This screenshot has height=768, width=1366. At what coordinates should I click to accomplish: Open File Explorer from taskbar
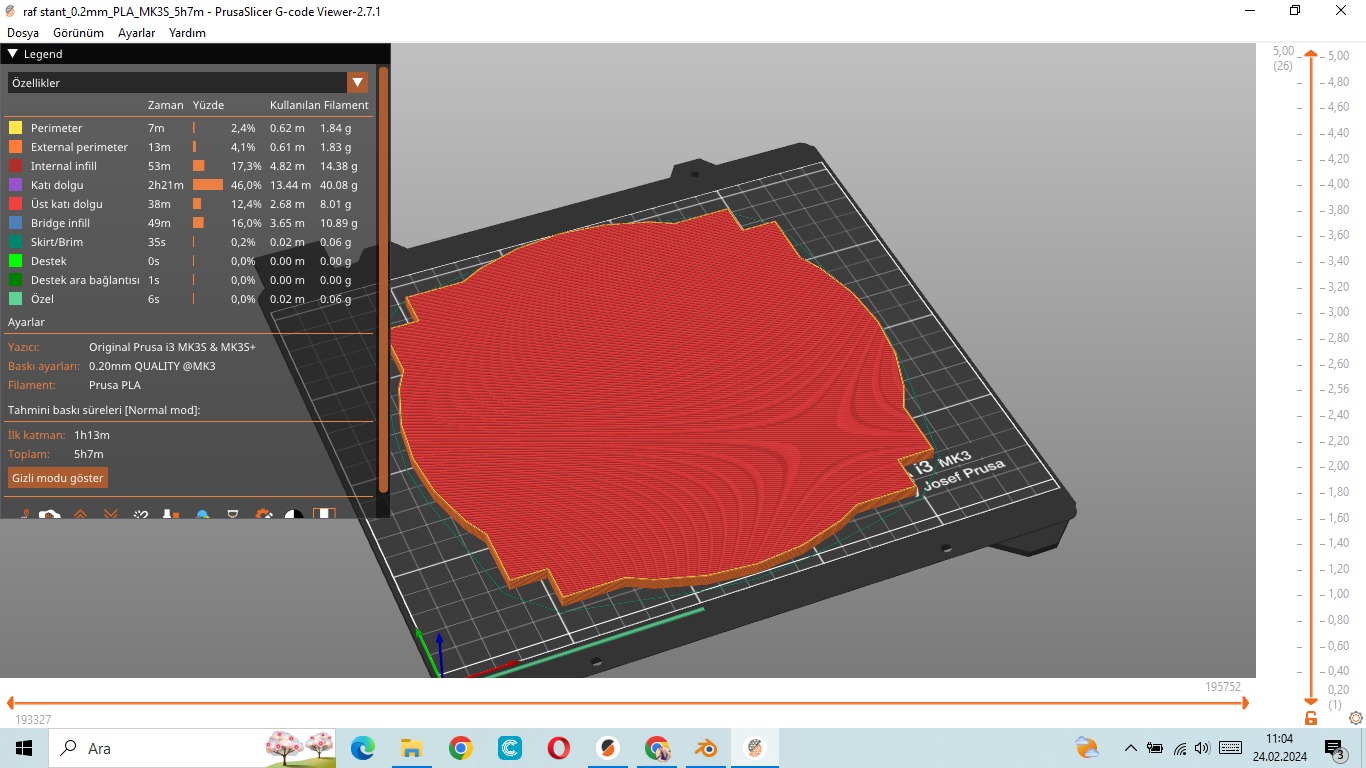[411, 748]
